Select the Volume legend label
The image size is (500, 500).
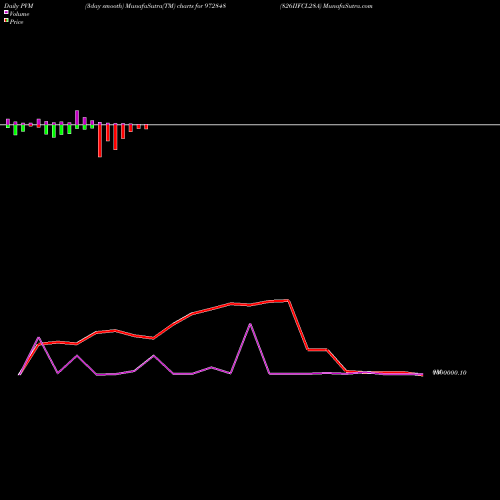pyautogui.click(x=19, y=14)
